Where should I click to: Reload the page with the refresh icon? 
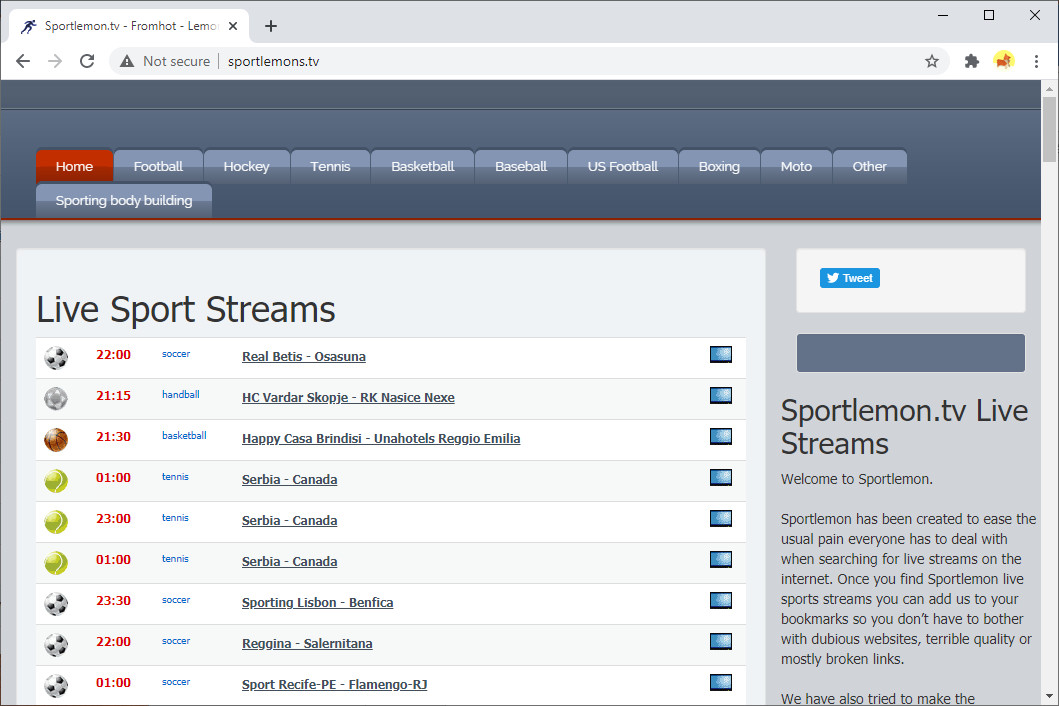coord(87,61)
